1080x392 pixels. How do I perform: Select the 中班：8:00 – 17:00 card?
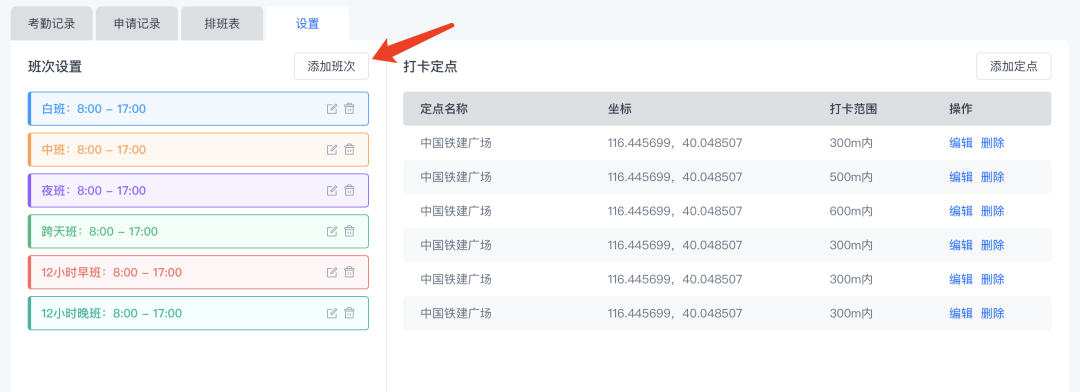(x=198, y=149)
